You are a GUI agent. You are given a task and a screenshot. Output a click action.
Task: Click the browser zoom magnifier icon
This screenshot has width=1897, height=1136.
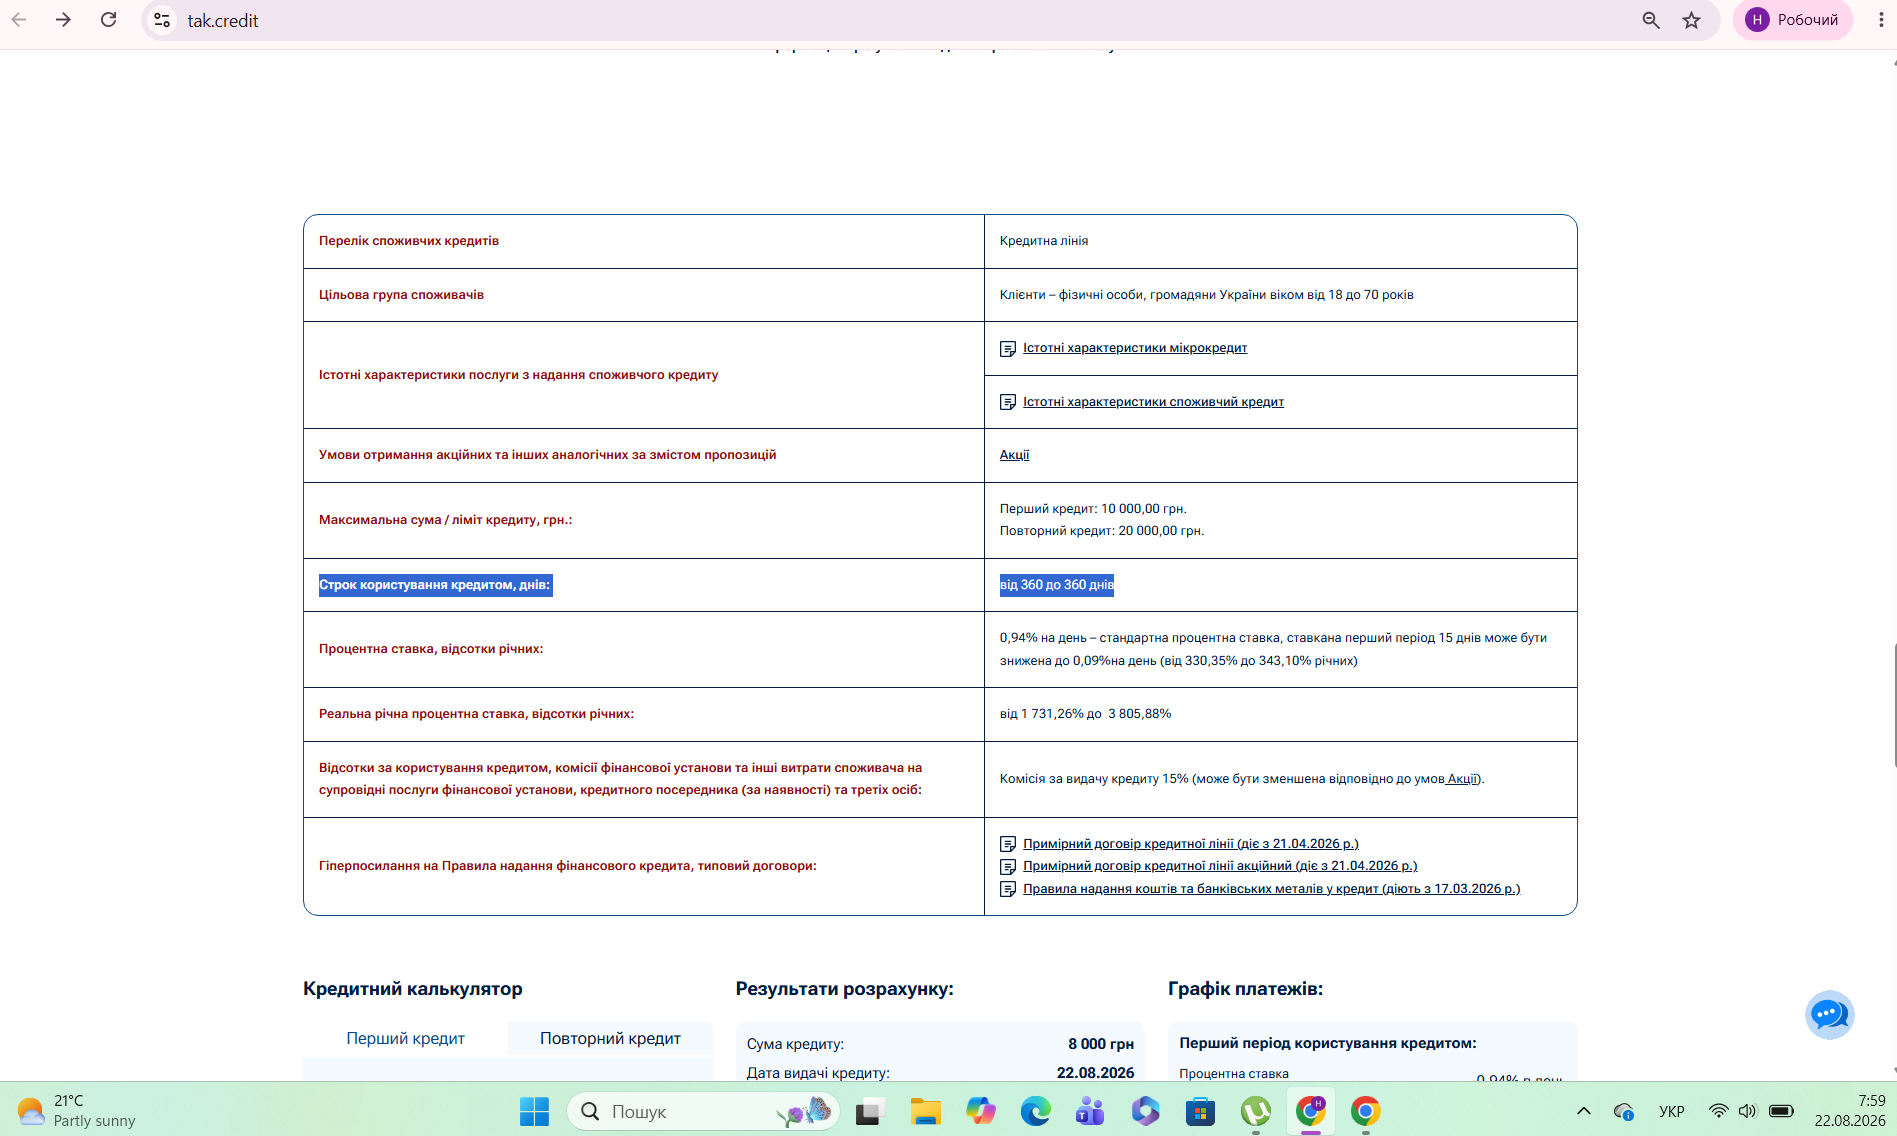1651,20
